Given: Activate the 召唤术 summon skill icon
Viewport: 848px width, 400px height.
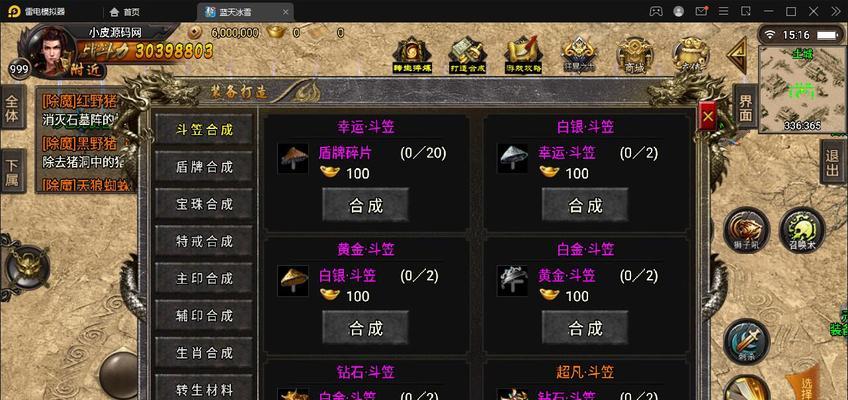Looking at the screenshot, I should [x=801, y=230].
